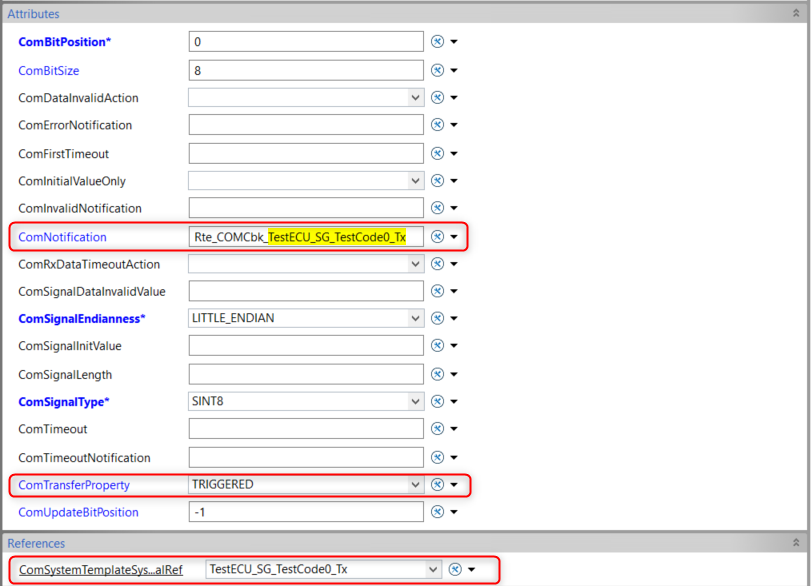Open the black arrow menu beside ComNotification
811x586 pixels.
coord(454,236)
